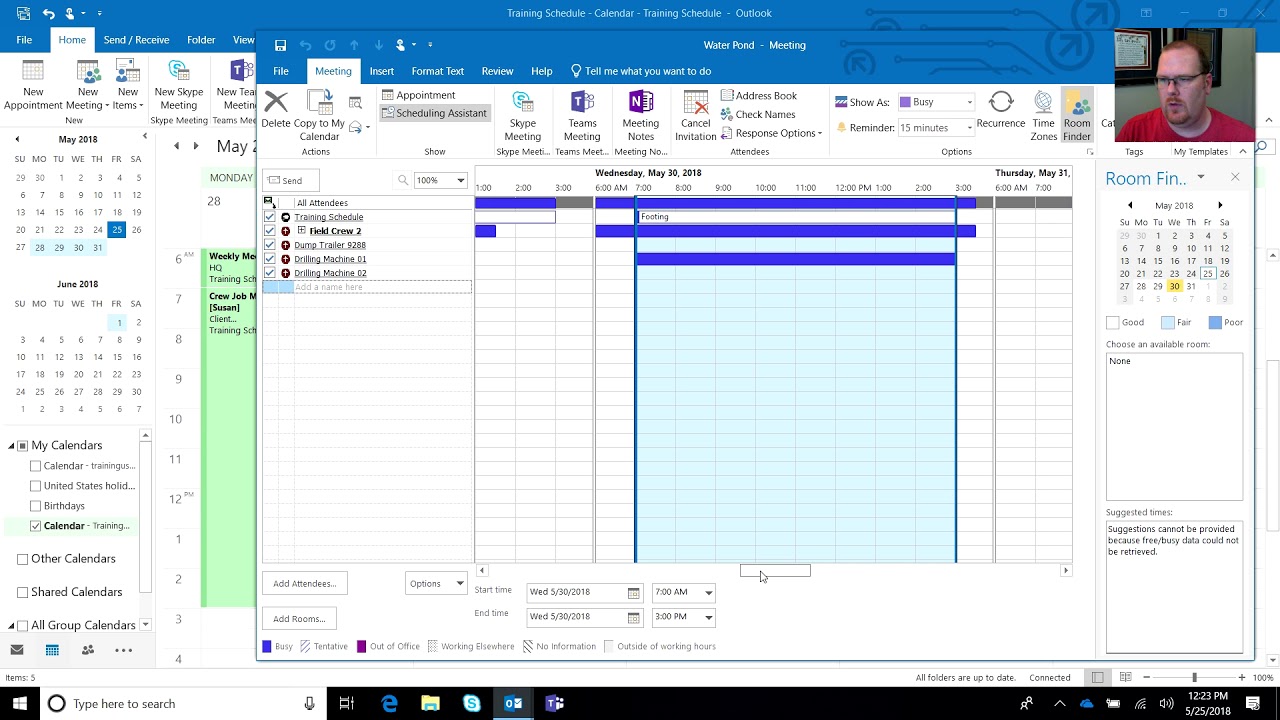The image size is (1280, 720).
Task: Click Cancel Invitation icon
Action: [x=695, y=117]
